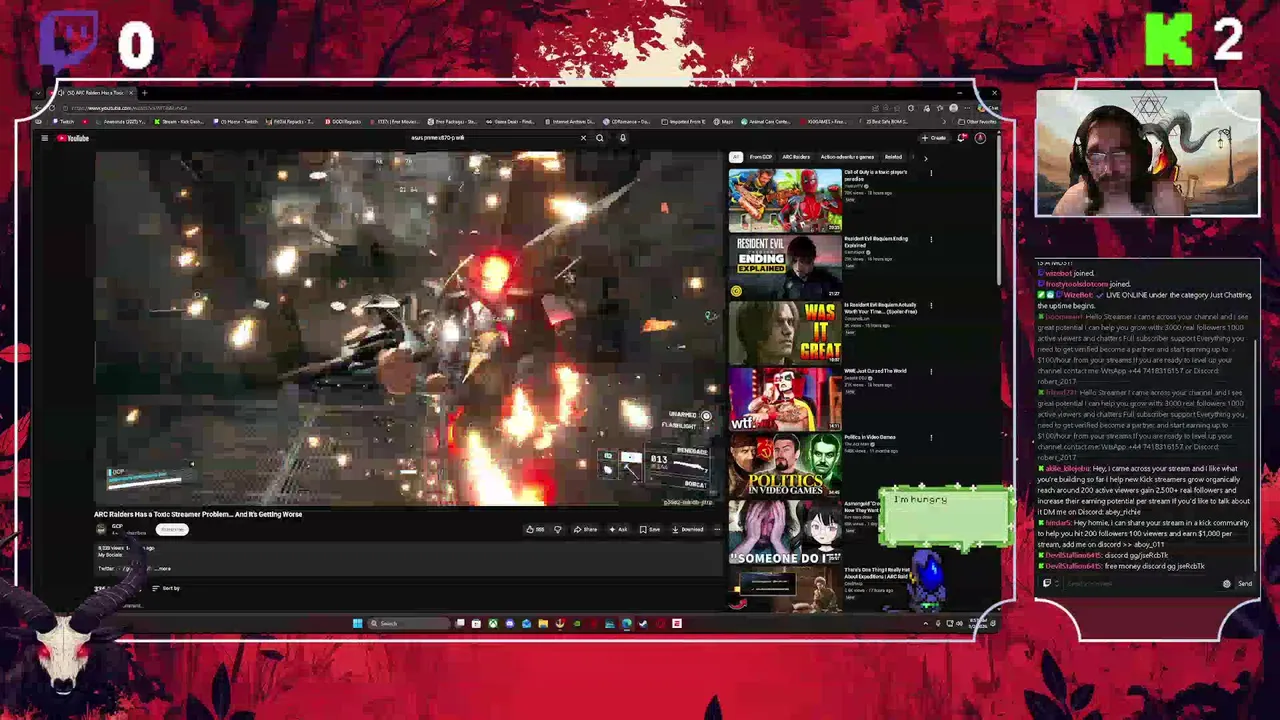Start voice search with microphone icon
The width and height of the screenshot is (1280, 720).
[622, 138]
